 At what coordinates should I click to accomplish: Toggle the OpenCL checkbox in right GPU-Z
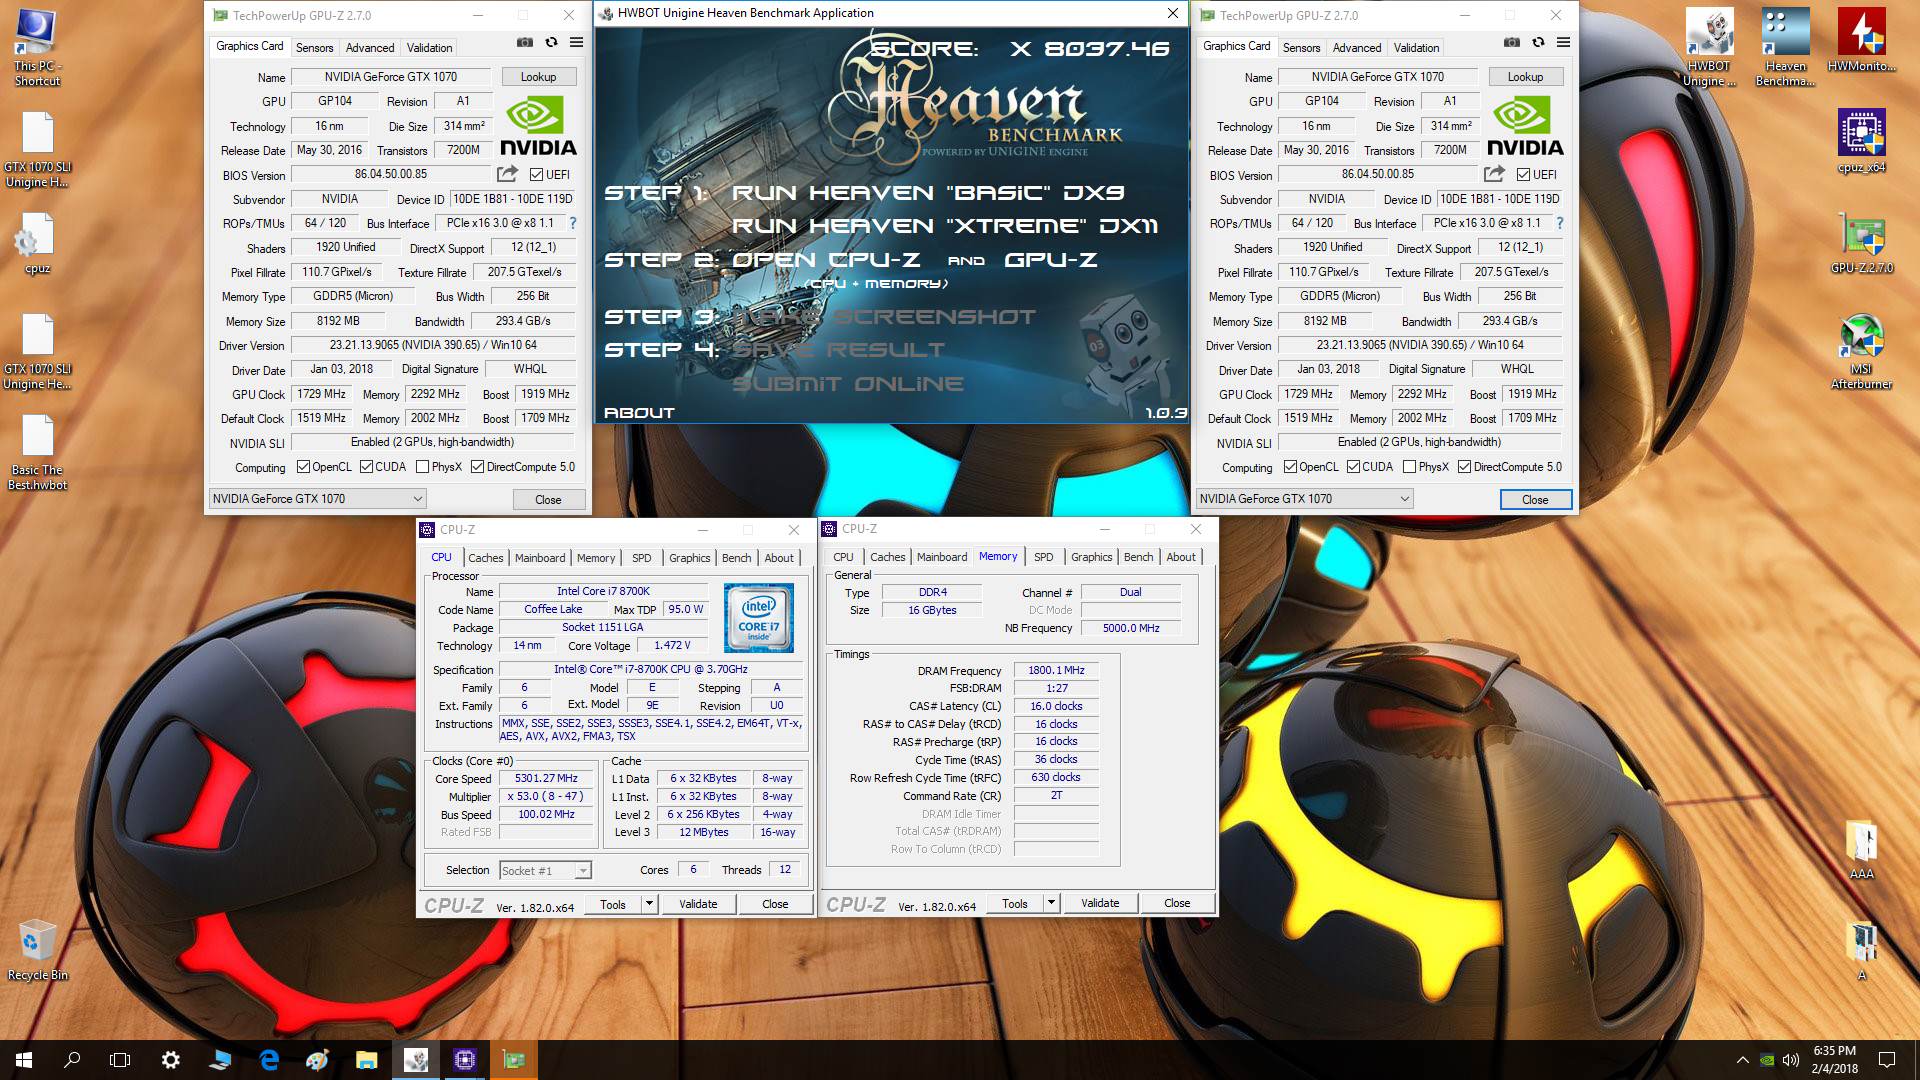click(x=1290, y=467)
